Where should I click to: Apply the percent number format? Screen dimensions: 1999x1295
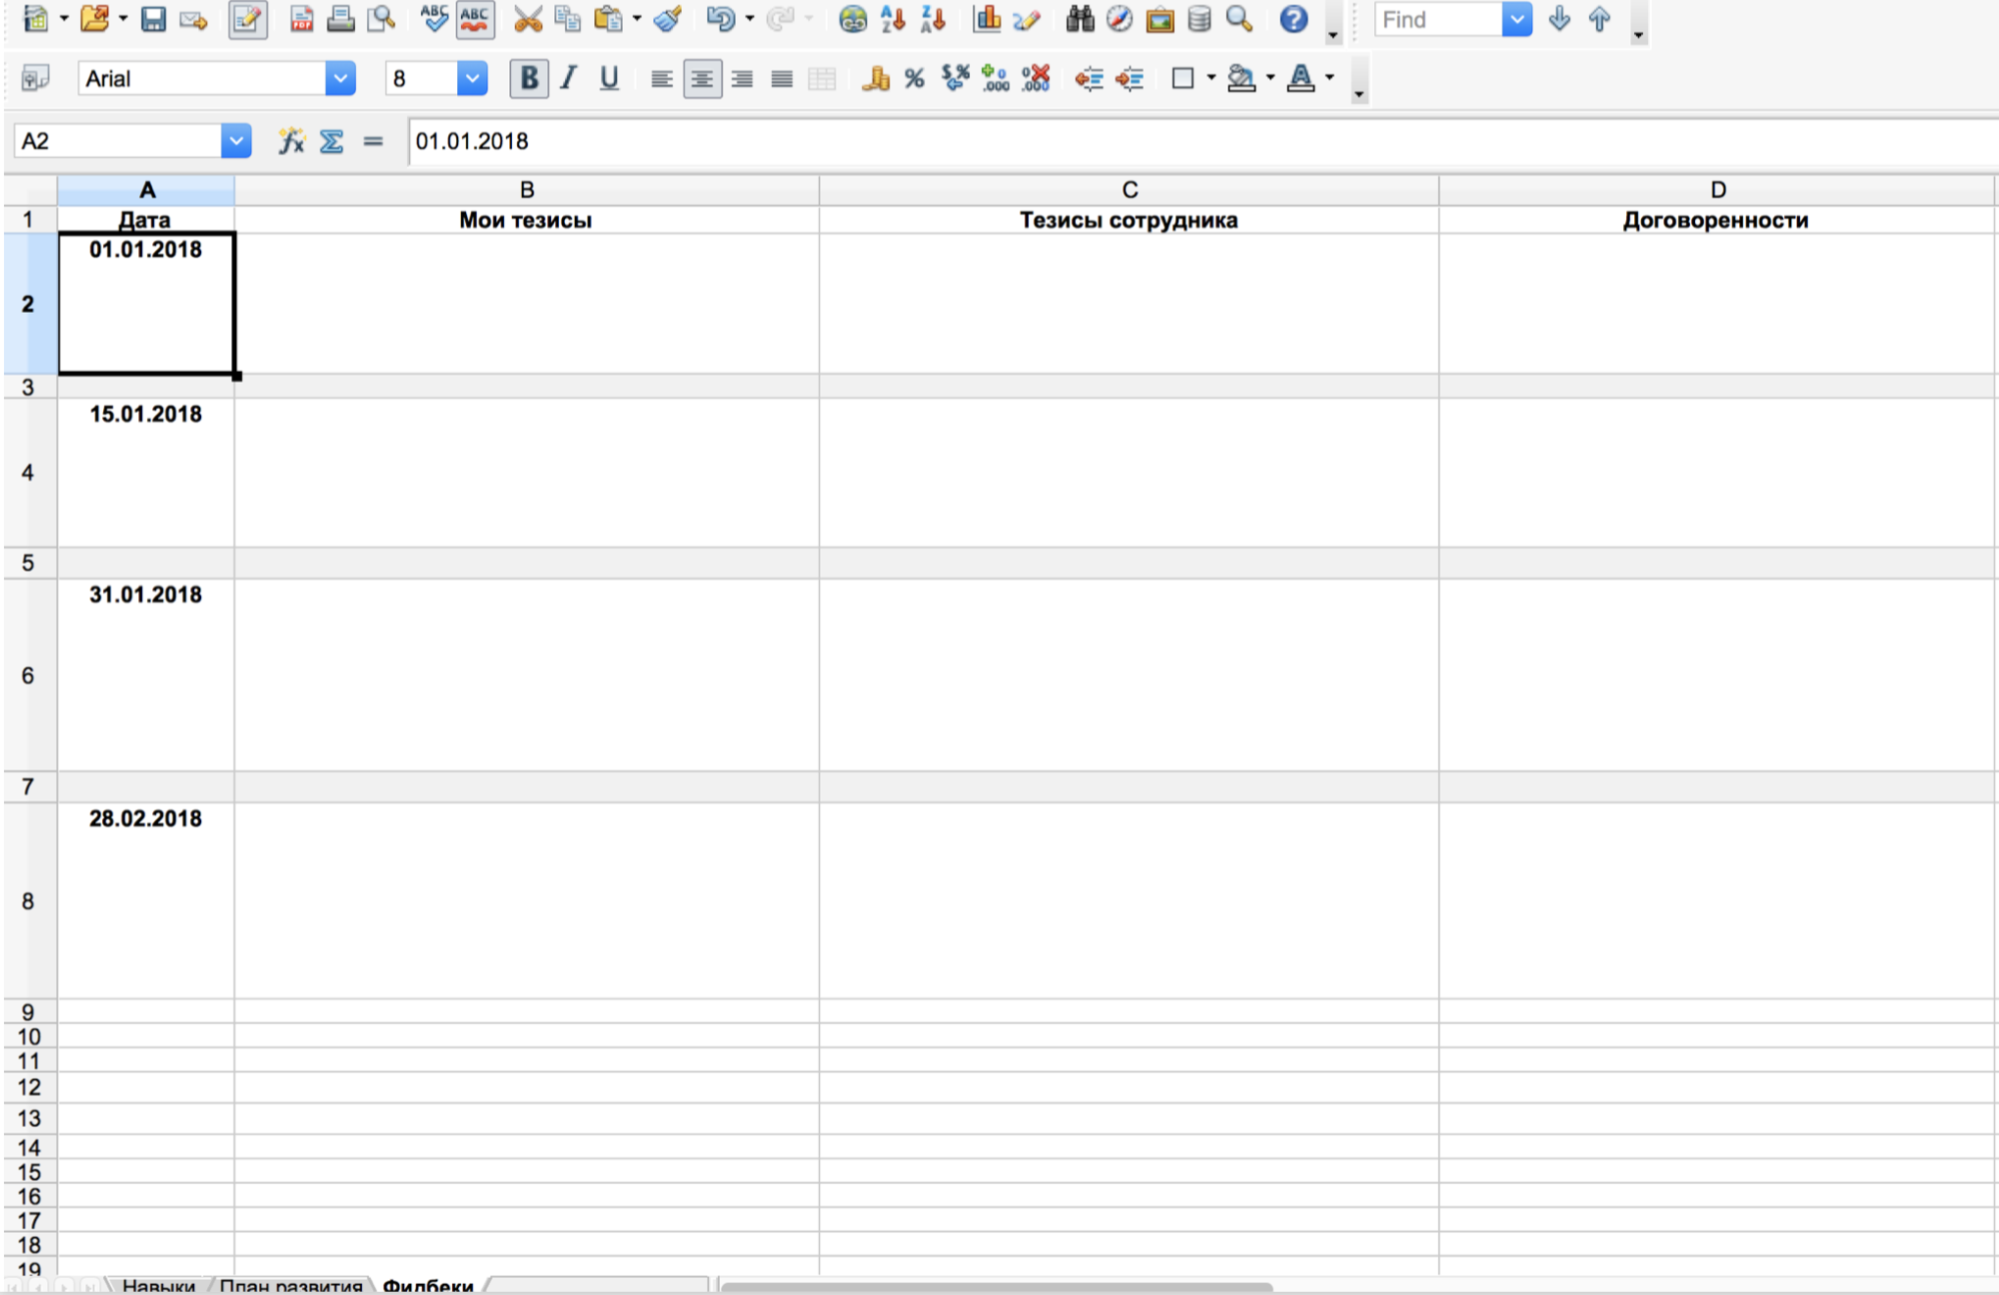(914, 78)
